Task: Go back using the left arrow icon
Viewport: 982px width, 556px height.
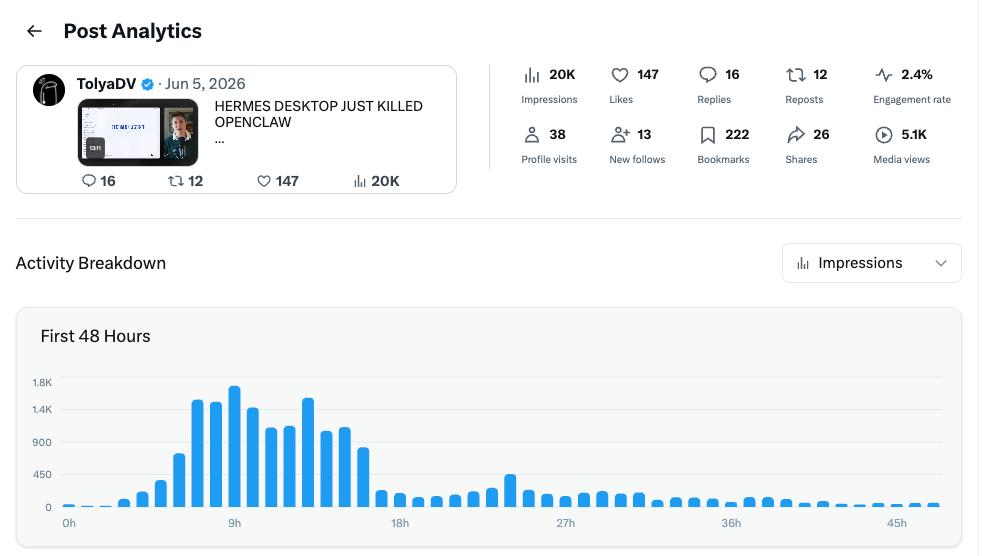Action: point(34,31)
